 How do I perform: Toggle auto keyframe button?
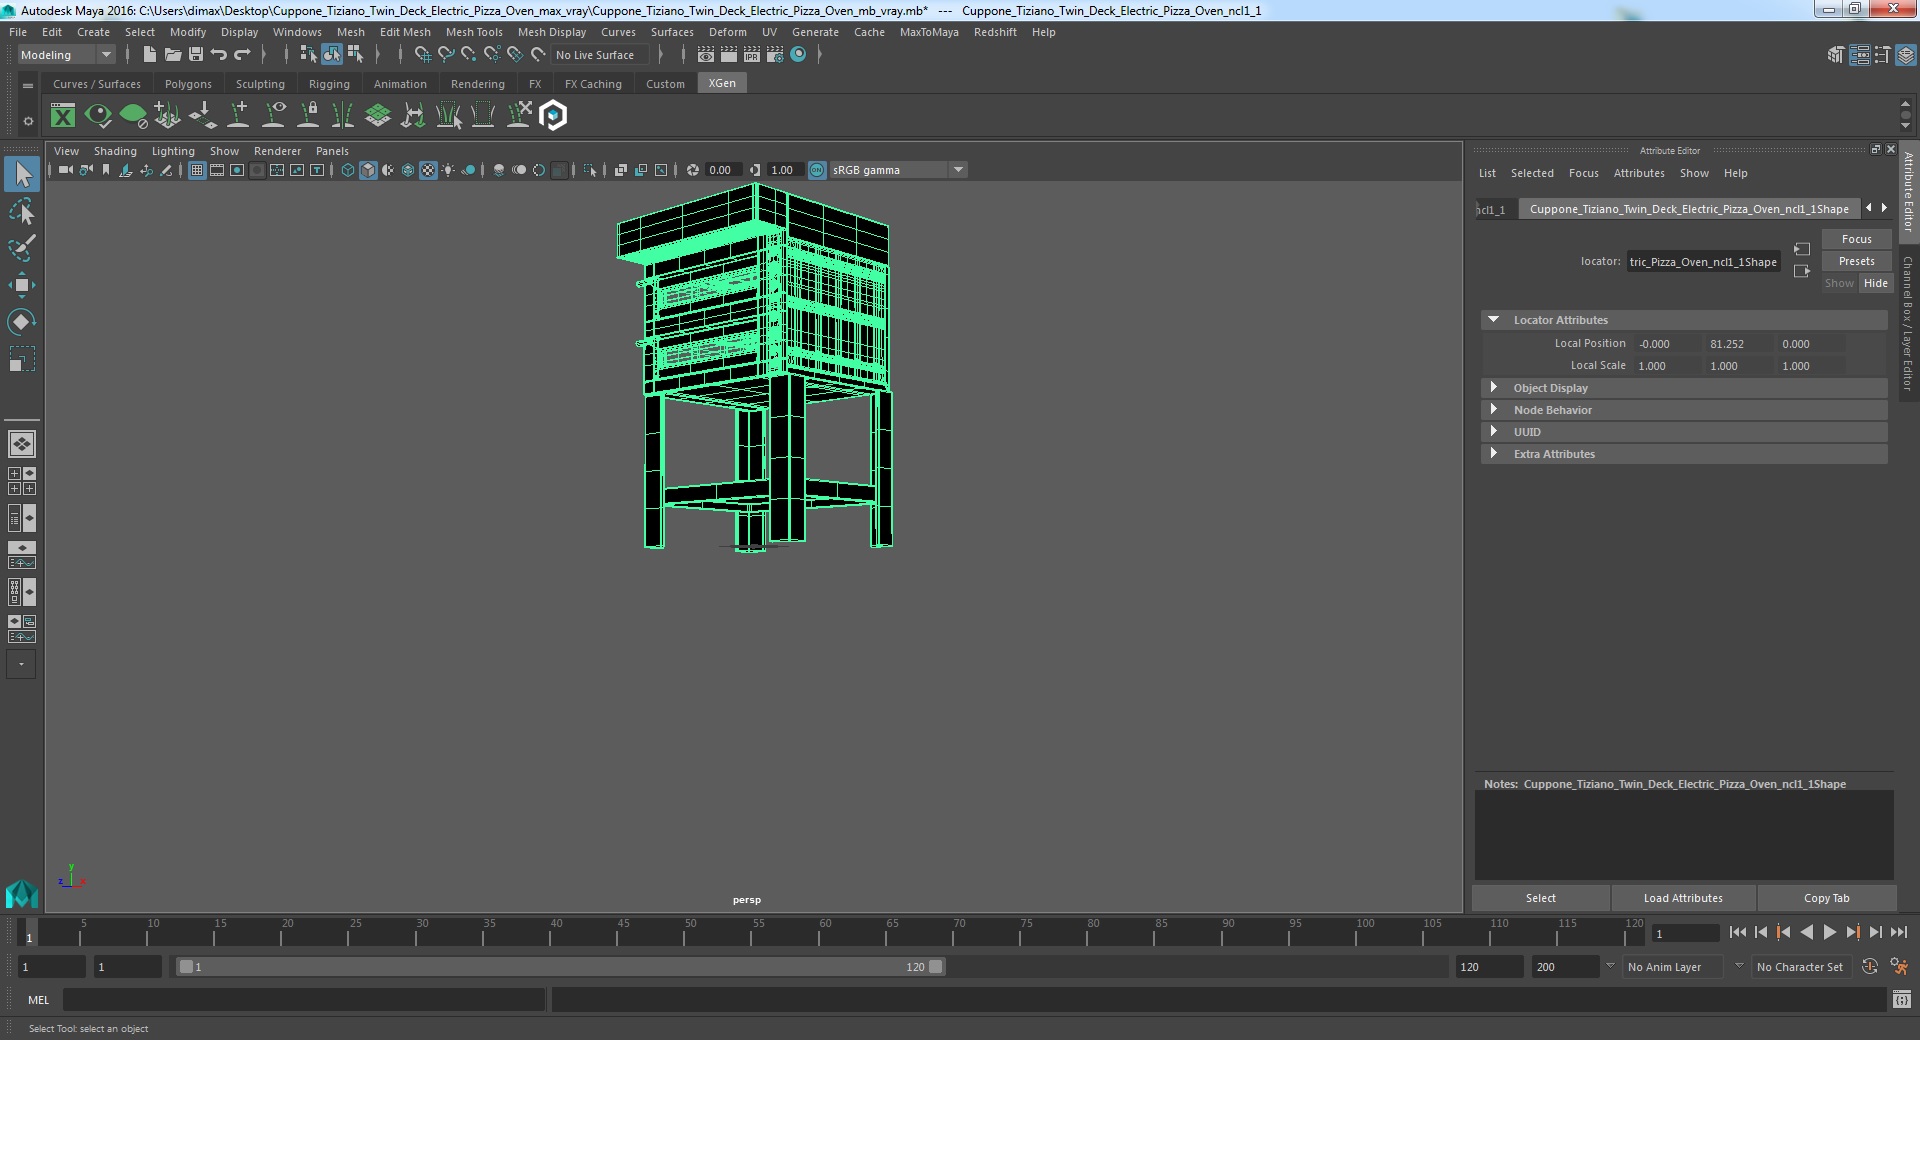pos(1869,967)
